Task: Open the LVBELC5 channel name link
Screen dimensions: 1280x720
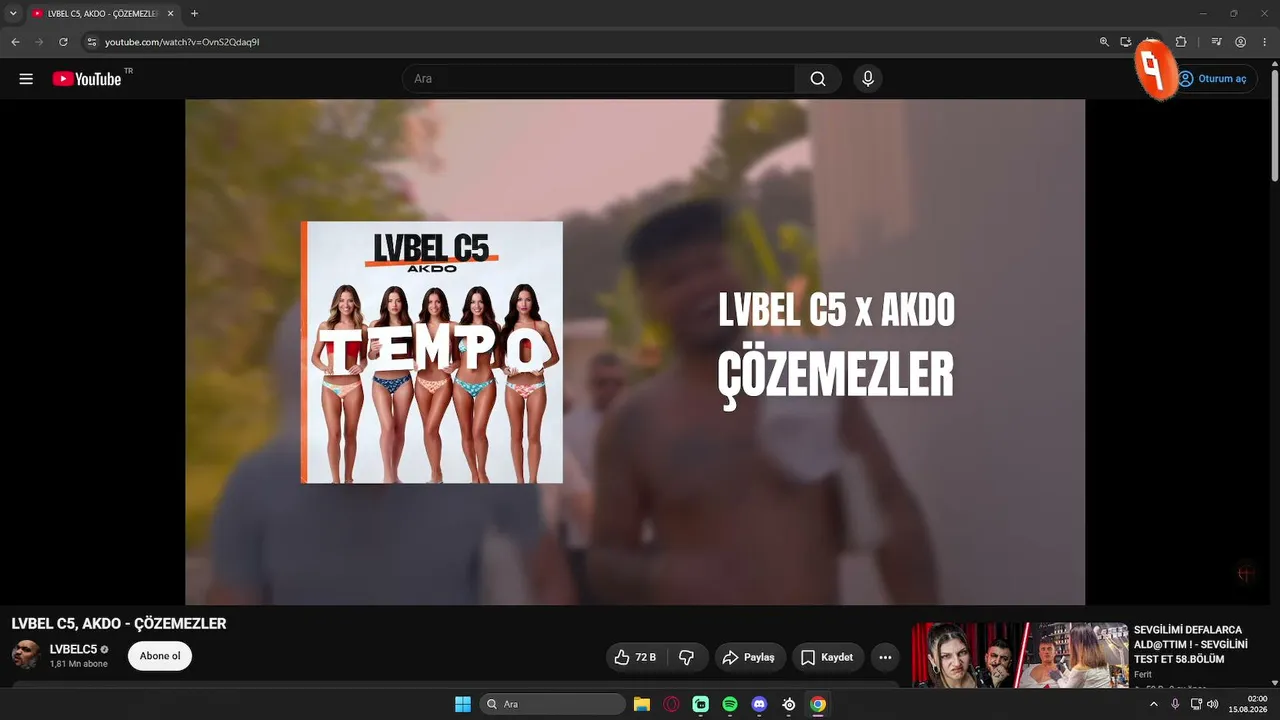Action: click(x=73, y=649)
